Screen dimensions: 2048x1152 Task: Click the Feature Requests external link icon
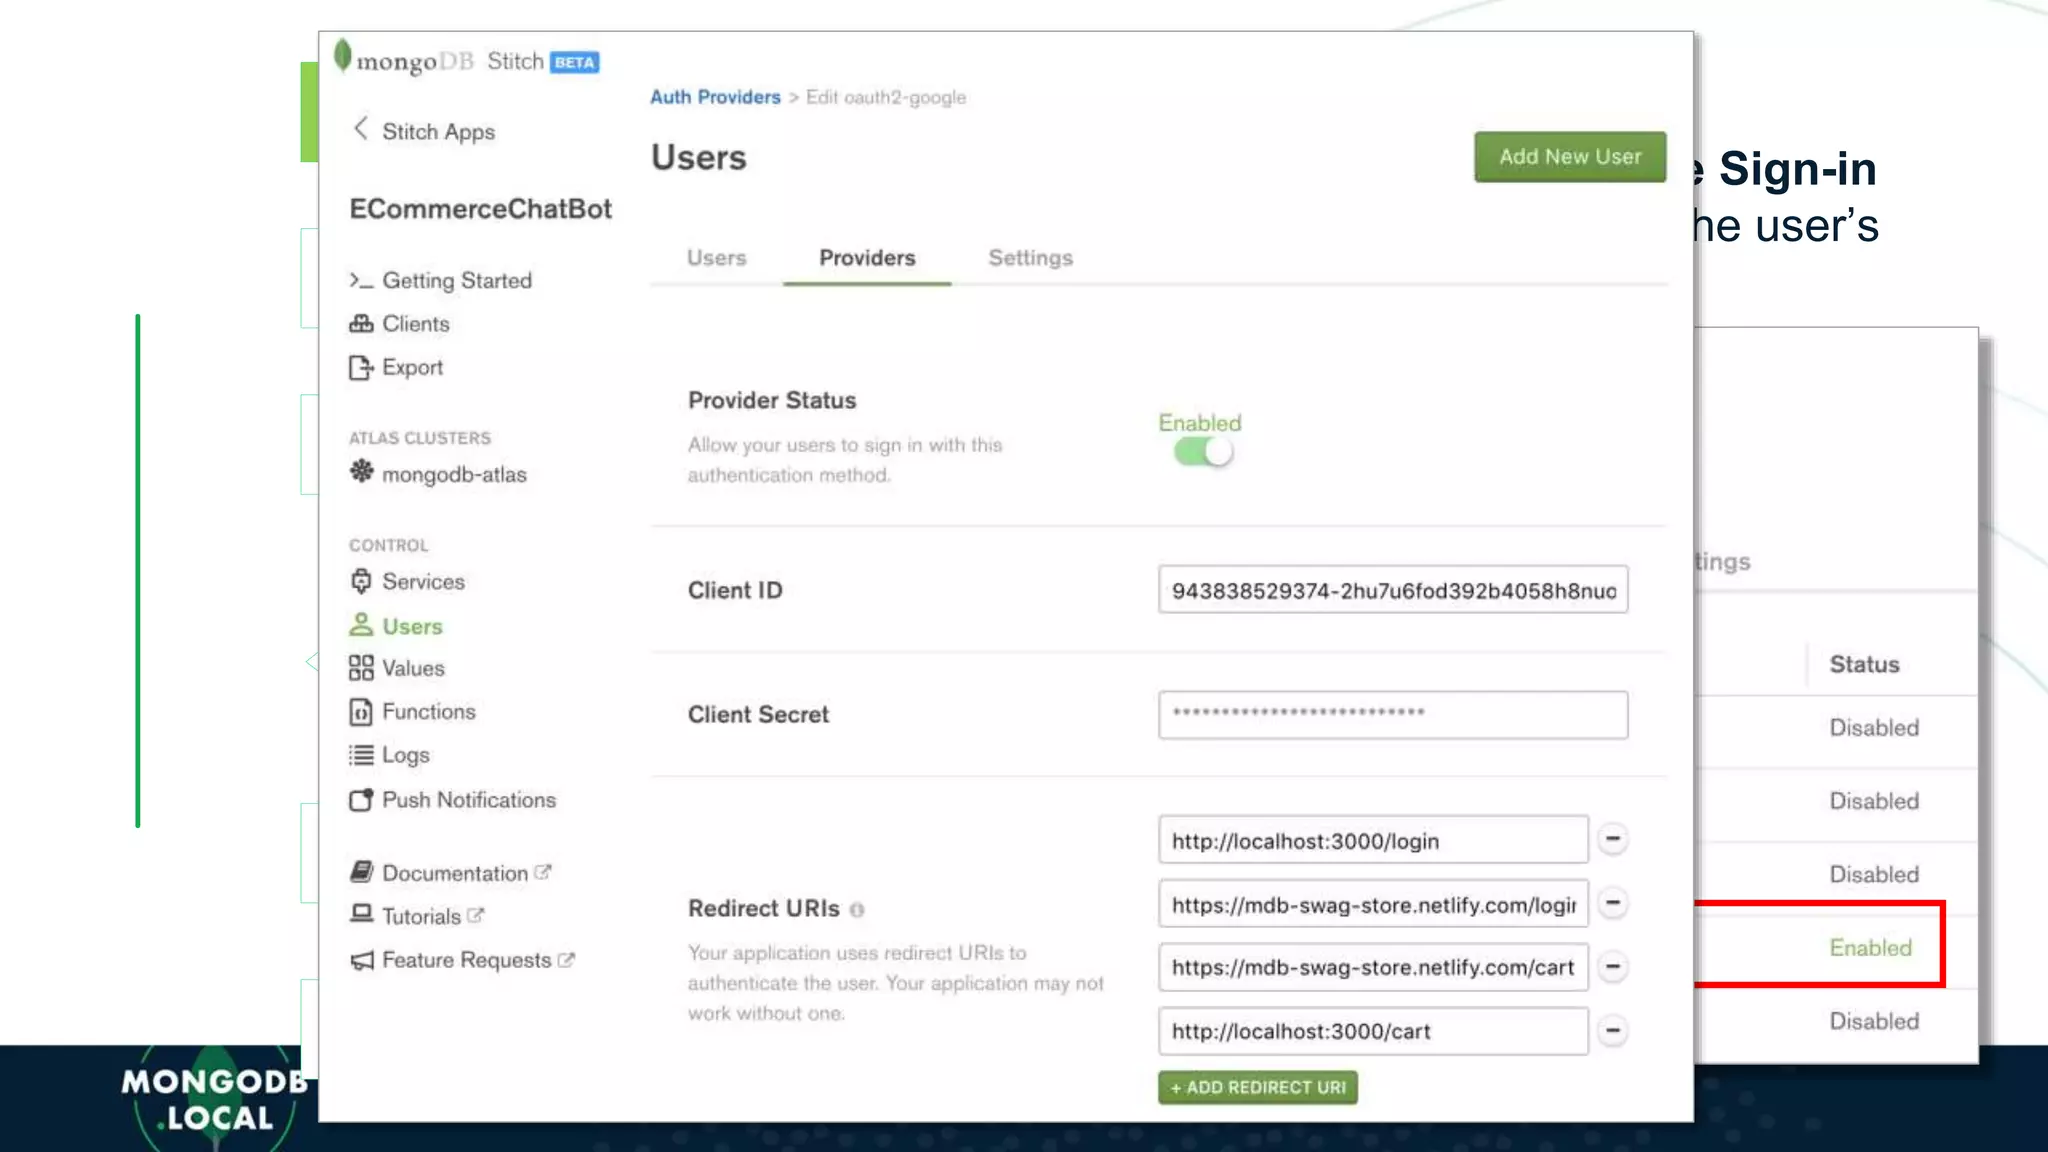click(x=566, y=959)
